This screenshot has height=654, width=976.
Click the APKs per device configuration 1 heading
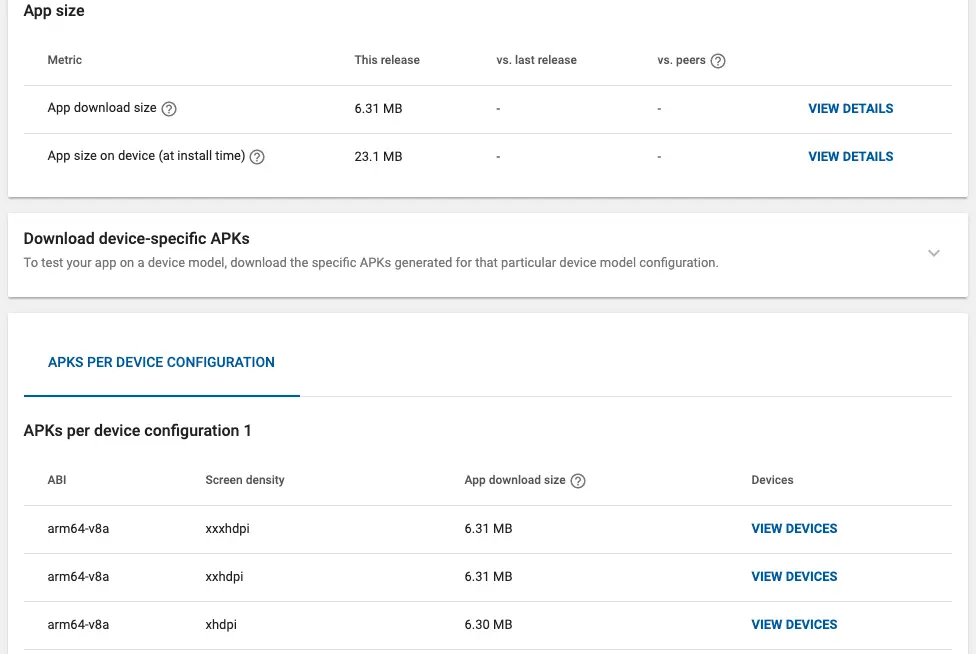point(138,431)
